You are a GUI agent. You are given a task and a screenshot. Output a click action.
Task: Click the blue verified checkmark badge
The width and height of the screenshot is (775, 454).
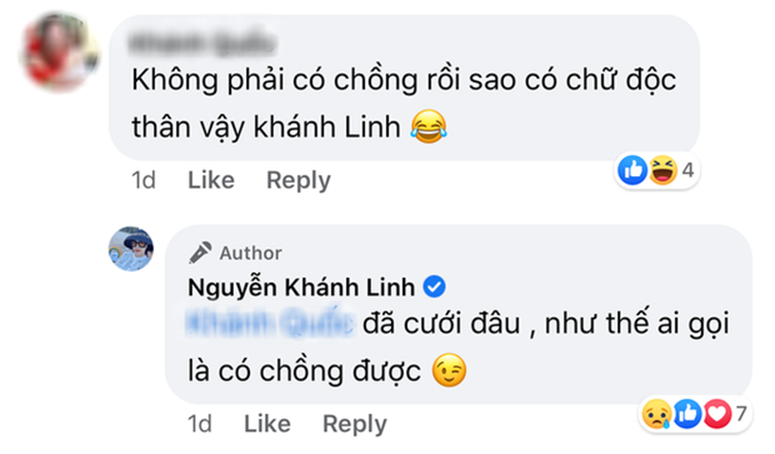point(434,288)
